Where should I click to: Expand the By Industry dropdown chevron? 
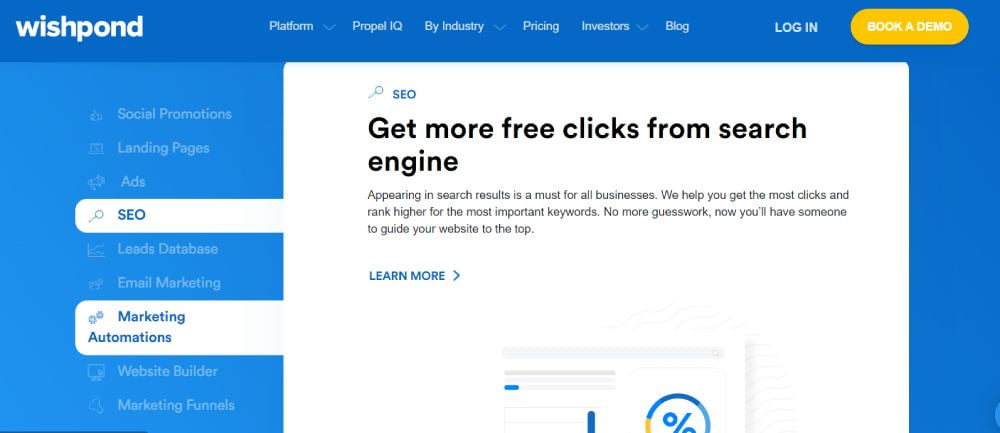[500, 27]
